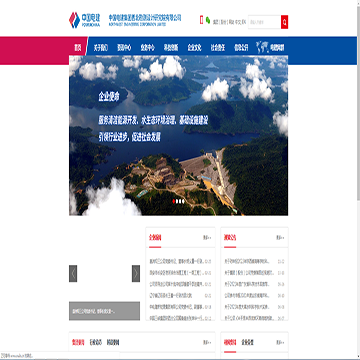The image size is (360, 360).
Task: Open 'more' link in notice announcements panel
Action: 280,238
